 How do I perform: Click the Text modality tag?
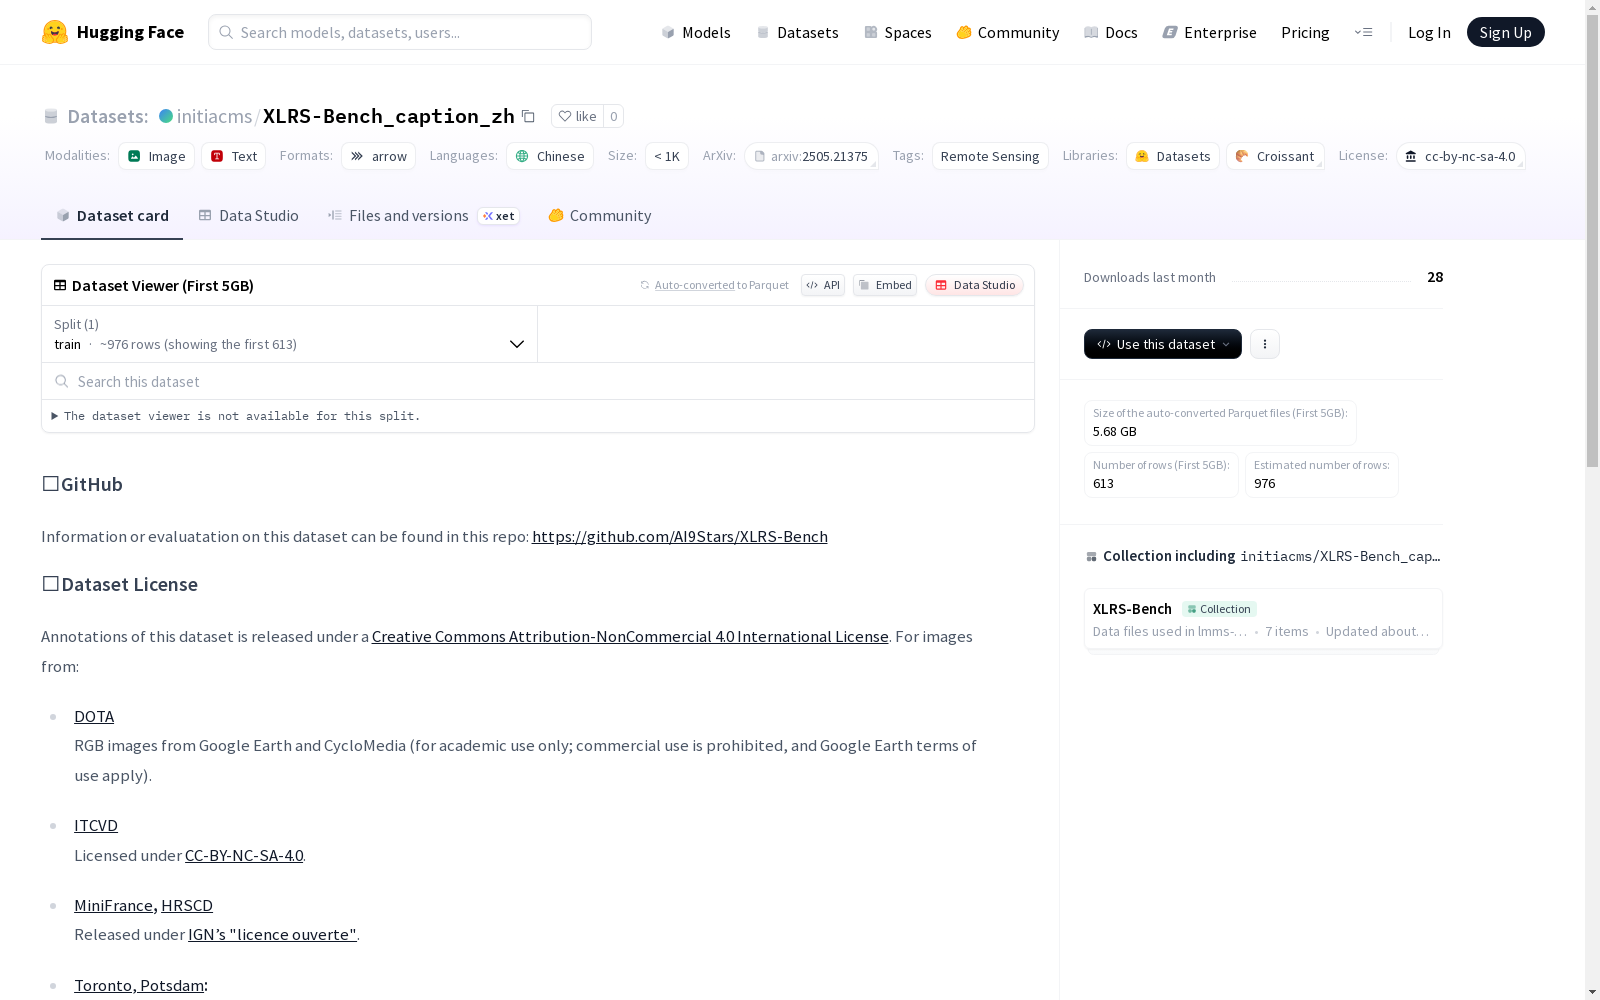[233, 156]
